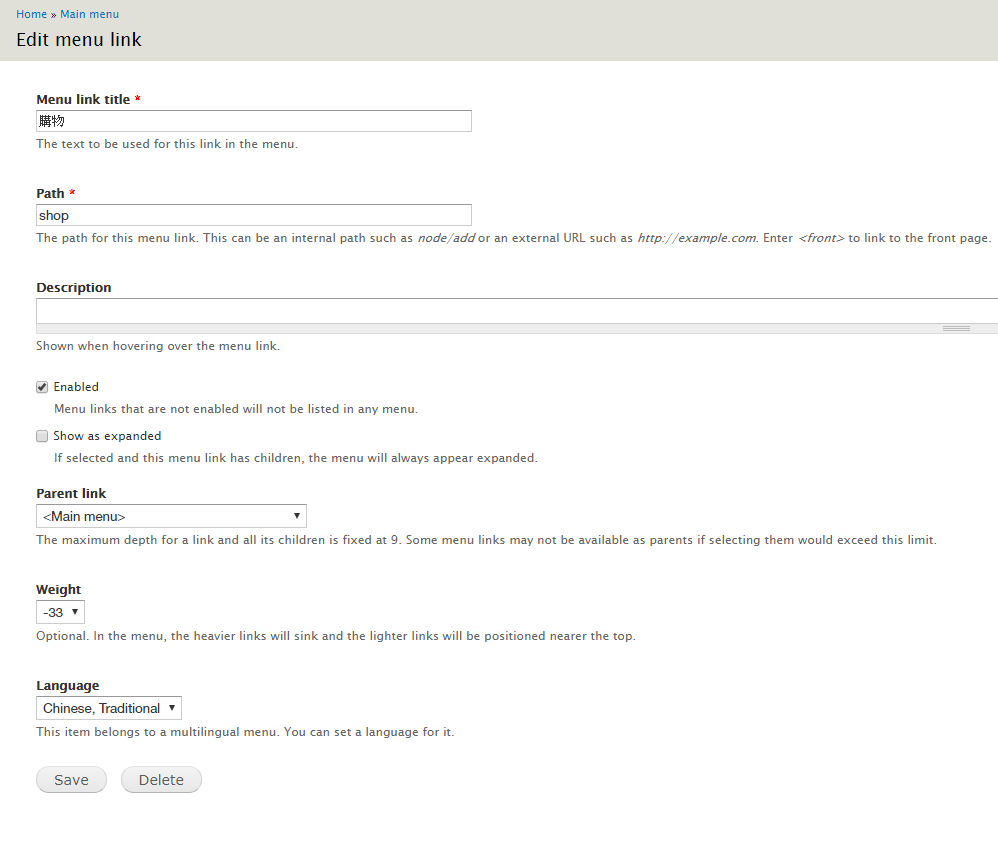Open the Weight dropdown showing -33

pos(60,612)
